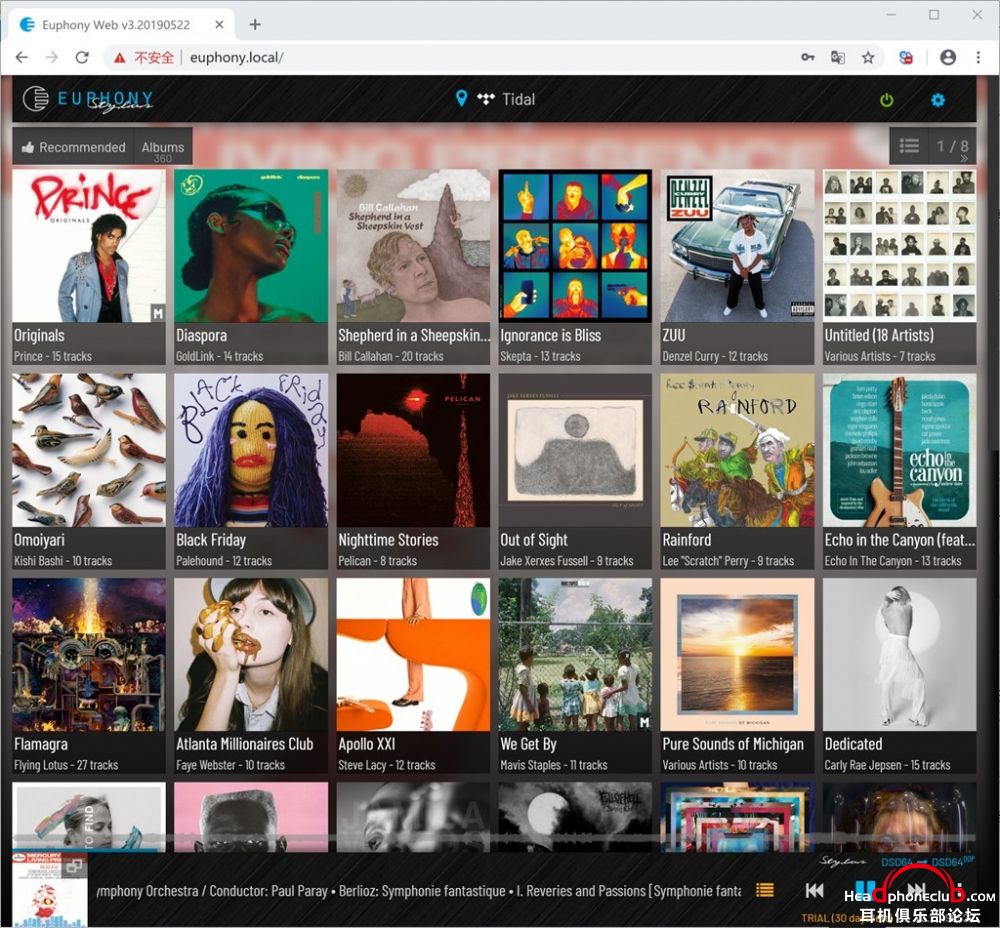Click the saved-password key icon
This screenshot has height=928, width=1000.
808,57
